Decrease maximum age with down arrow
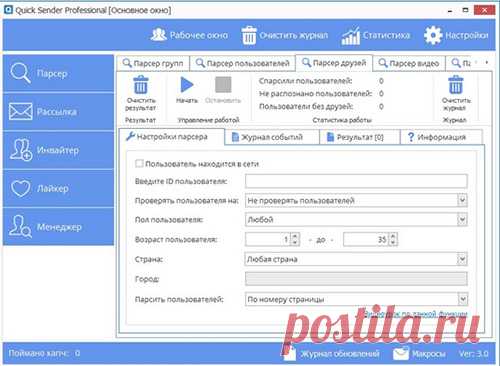The height and width of the screenshot is (366, 500). (x=393, y=242)
